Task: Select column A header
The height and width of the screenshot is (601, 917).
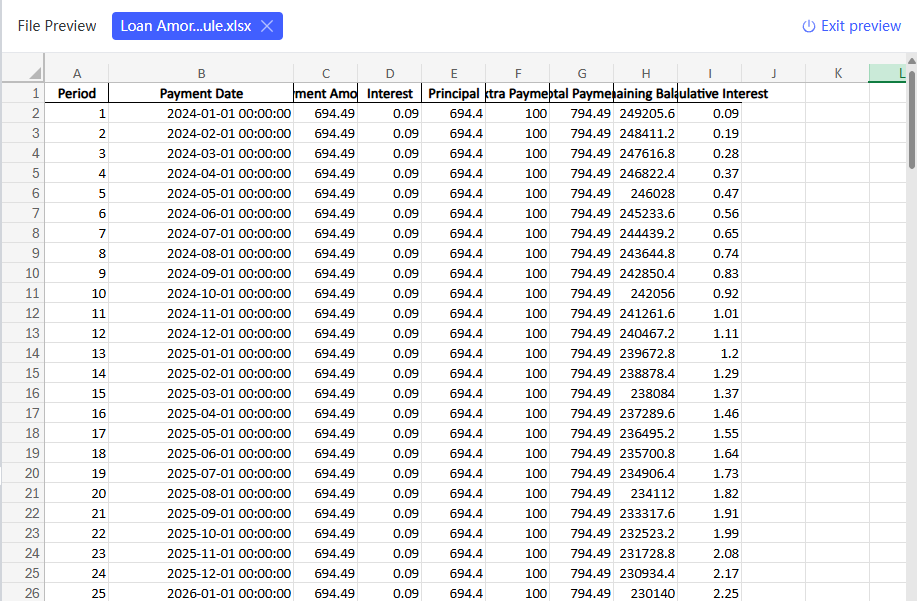Action: click(77, 73)
